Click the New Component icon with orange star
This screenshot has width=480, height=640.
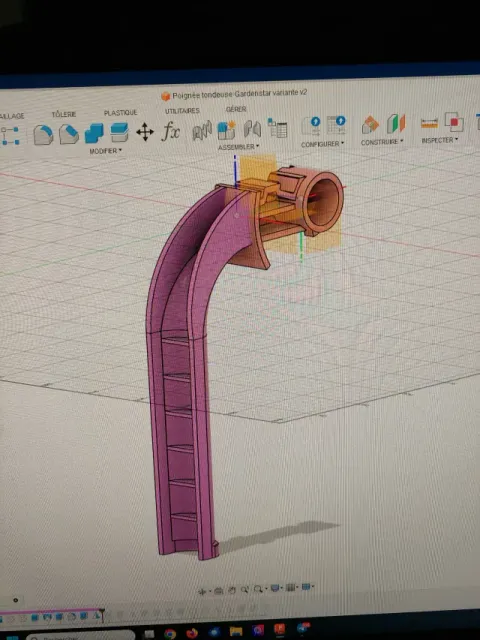pyautogui.click(x=227, y=130)
